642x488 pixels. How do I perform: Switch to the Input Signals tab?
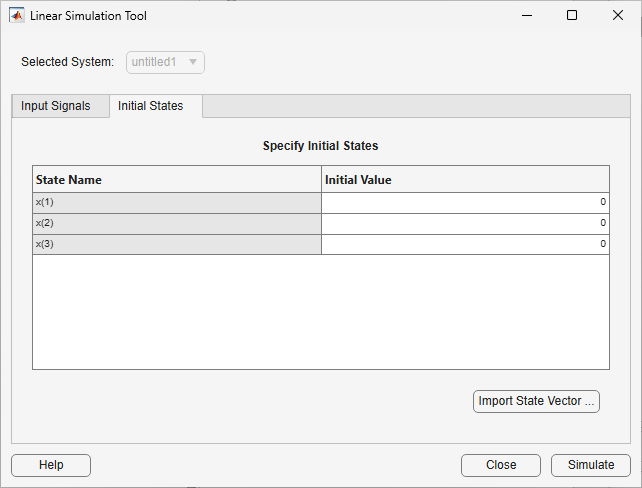pos(56,106)
